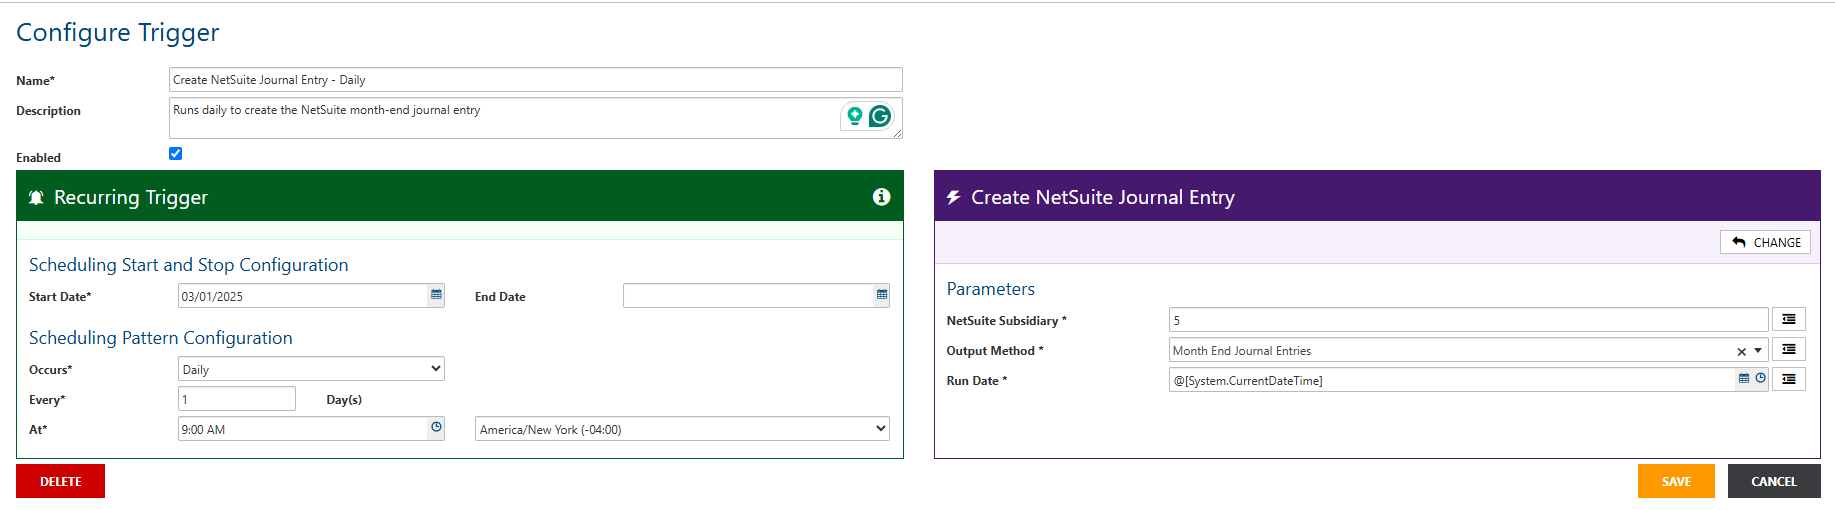
Task: Click the Create NetSuite Journal Entry header title
Action: [x=1102, y=197]
